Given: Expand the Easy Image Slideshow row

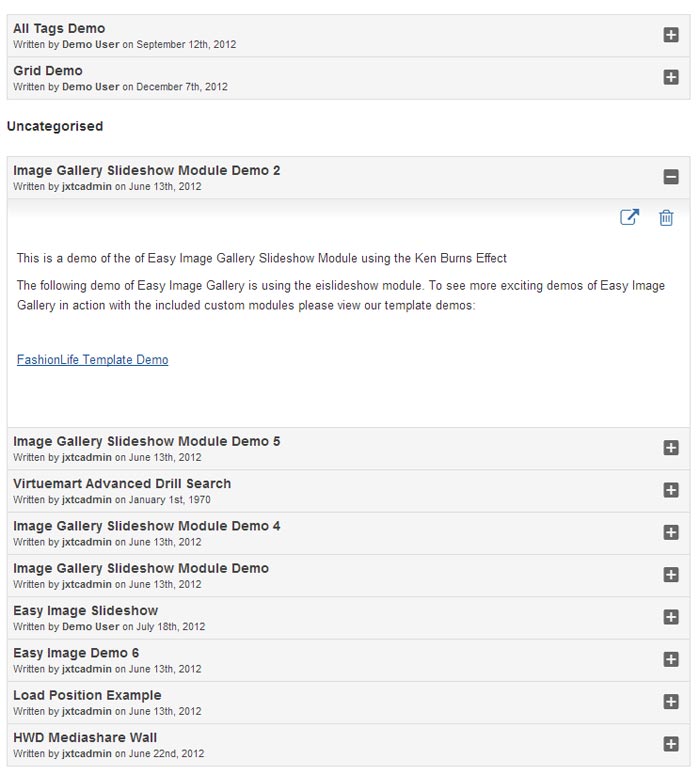Looking at the screenshot, I should click(671, 617).
